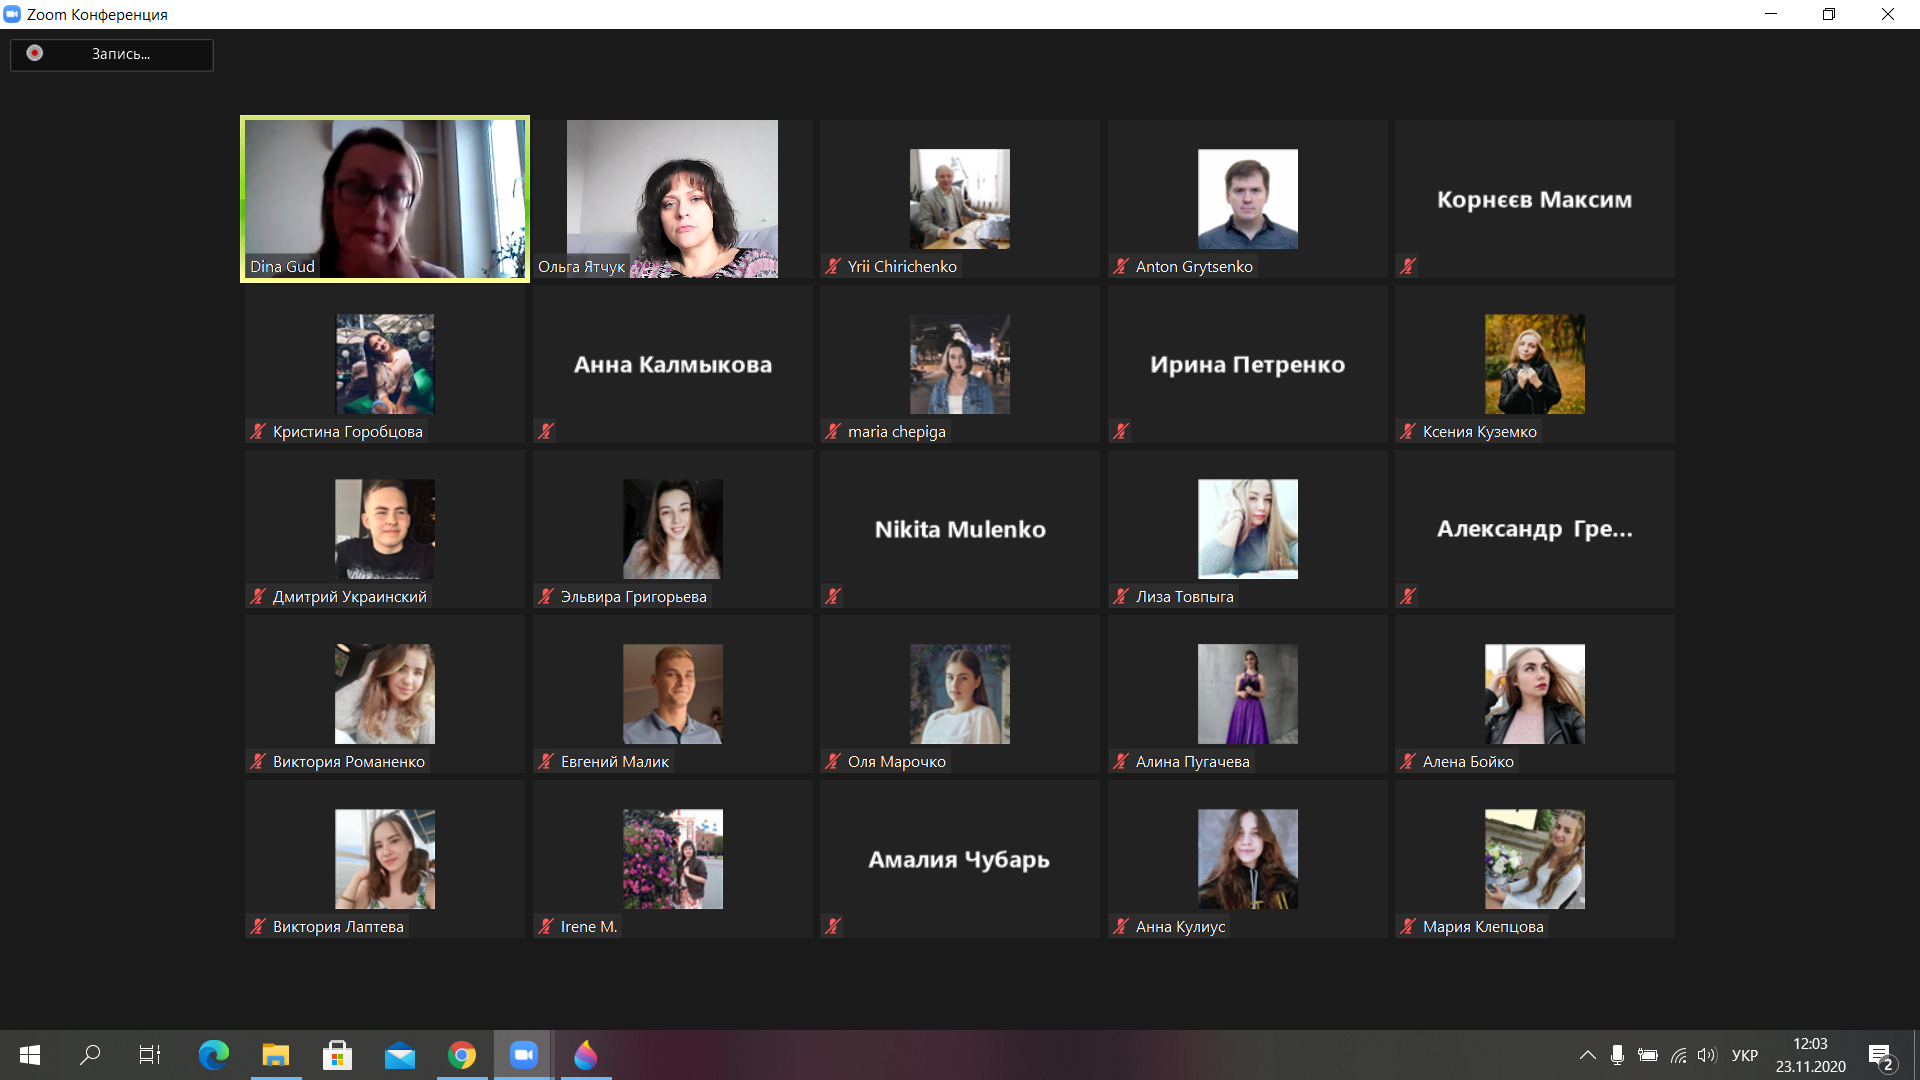This screenshot has height=1080, width=1920.
Task: Click maria chepiga's profile picture
Action: click(x=960, y=364)
